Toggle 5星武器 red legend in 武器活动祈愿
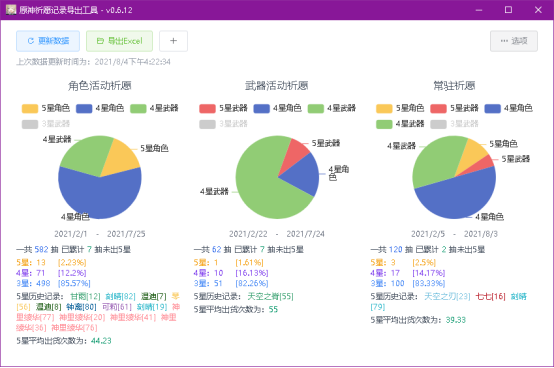Screen dimensions: 554x368 point(223,108)
